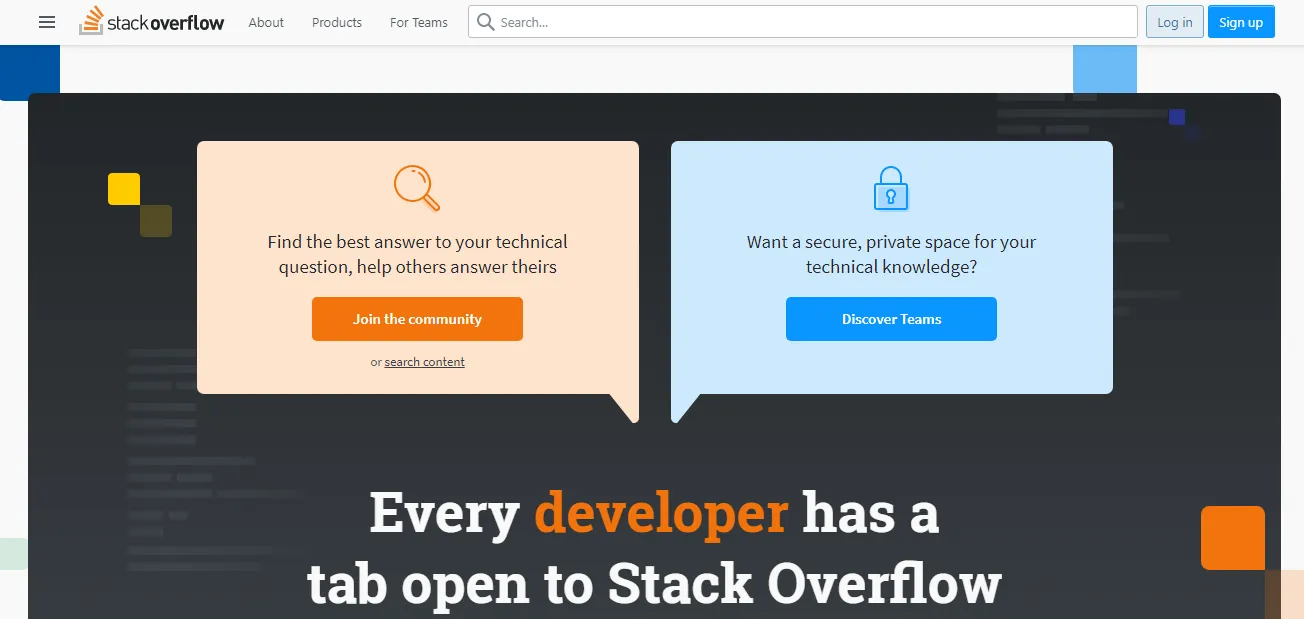Open the Products menu item
Viewport: 1304px width, 619px height.
coord(337,22)
